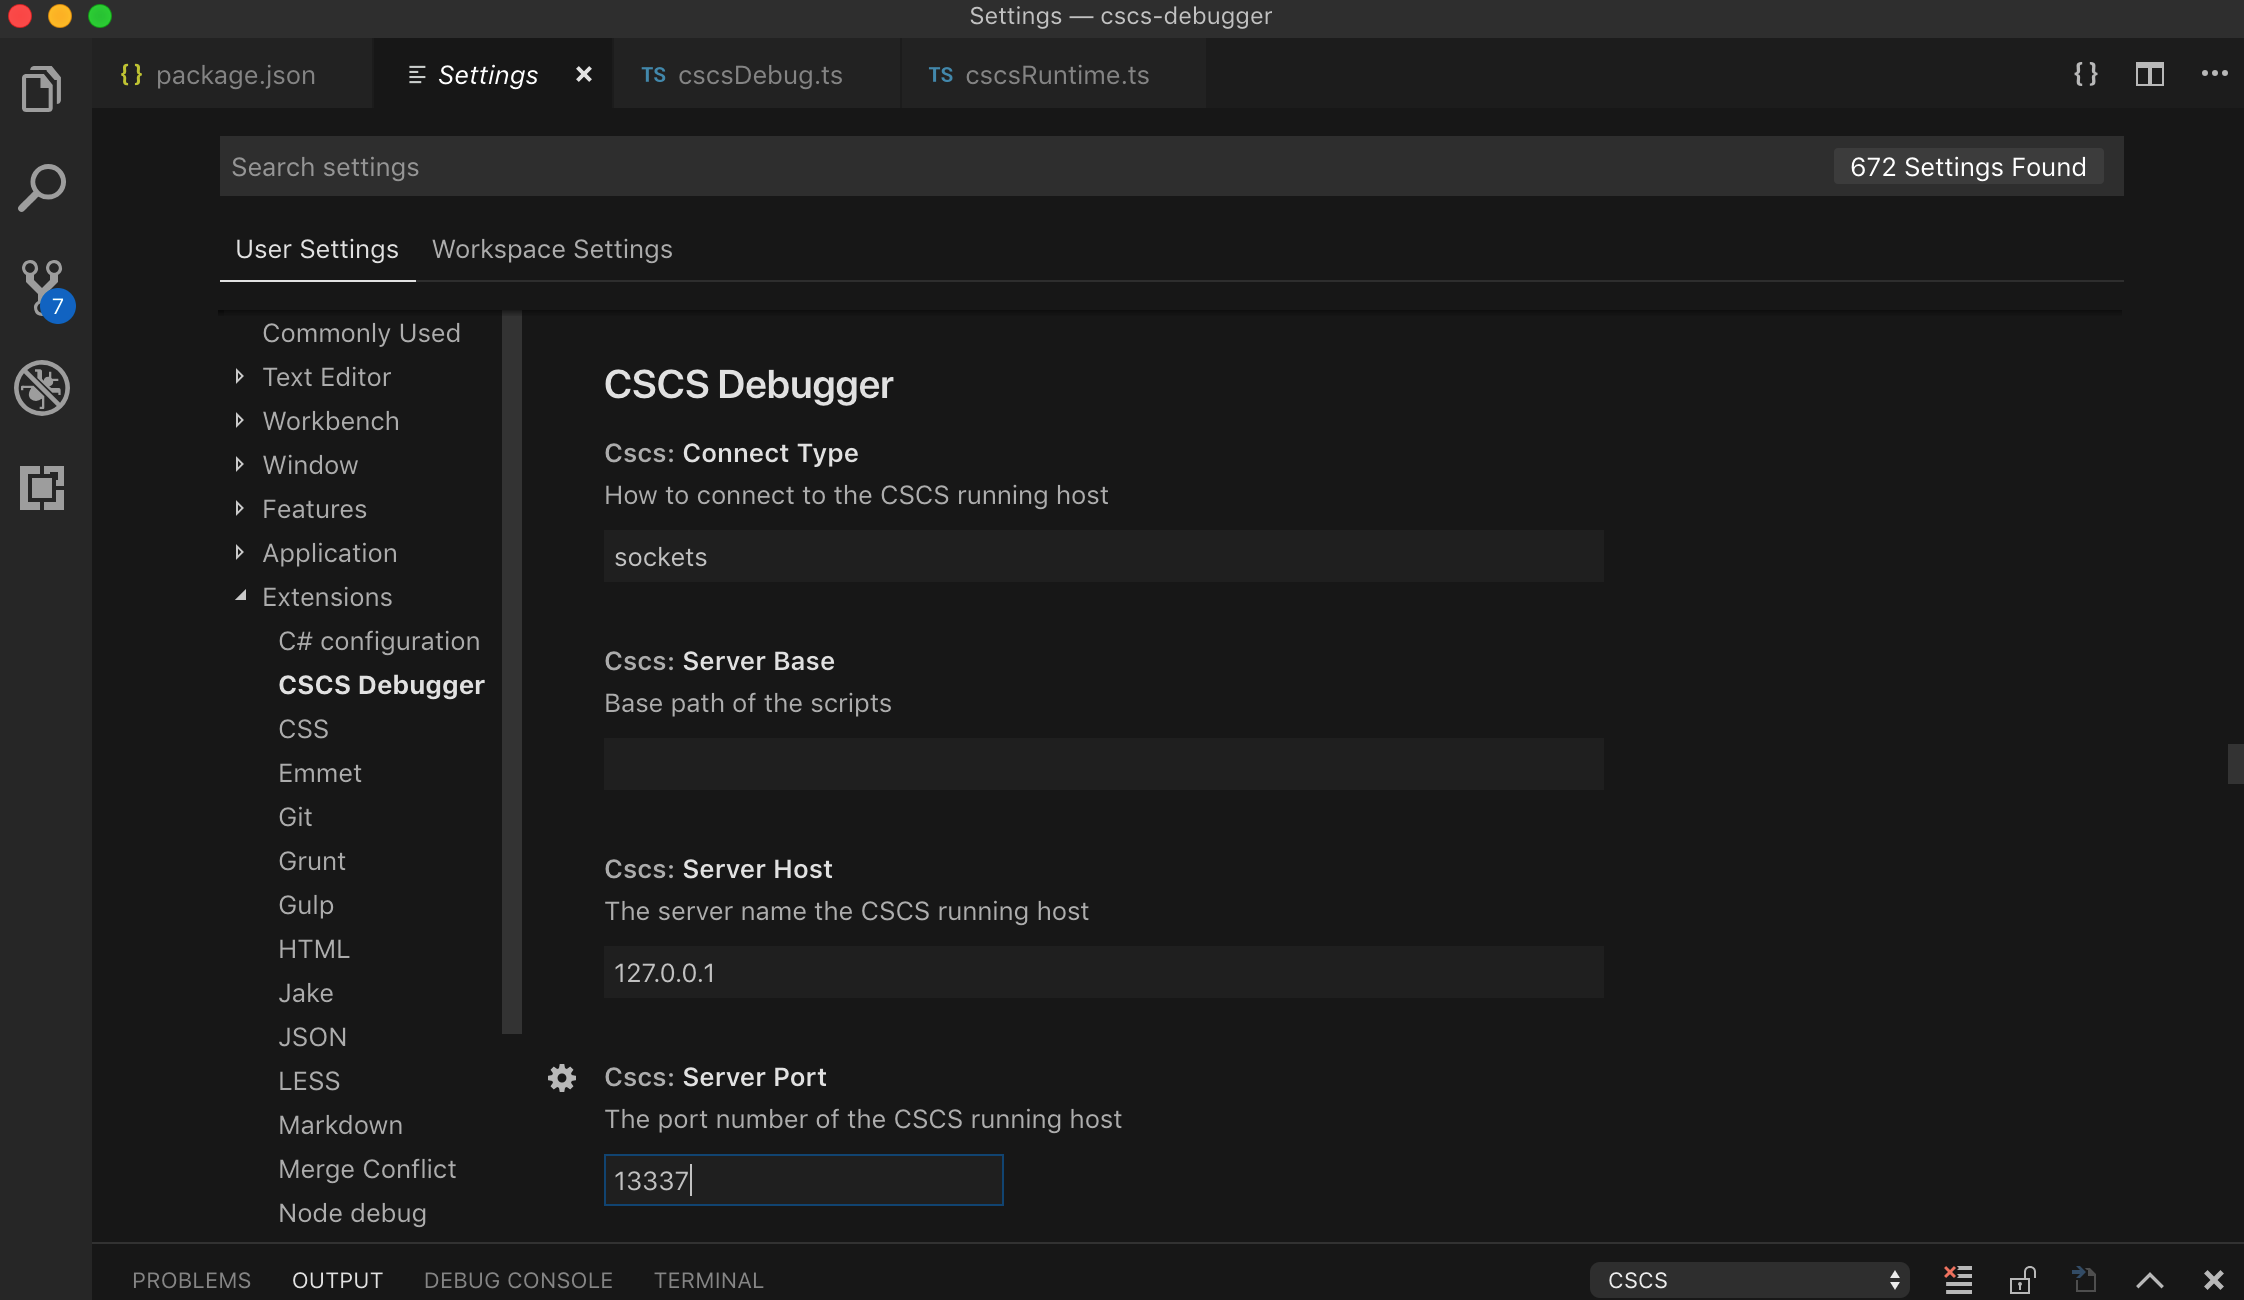Image resolution: width=2244 pixels, height=1300 pixels.
Task: Open the cscsDebug.ts editor tab
Action: pyautogui.click(x=759, y=75)
